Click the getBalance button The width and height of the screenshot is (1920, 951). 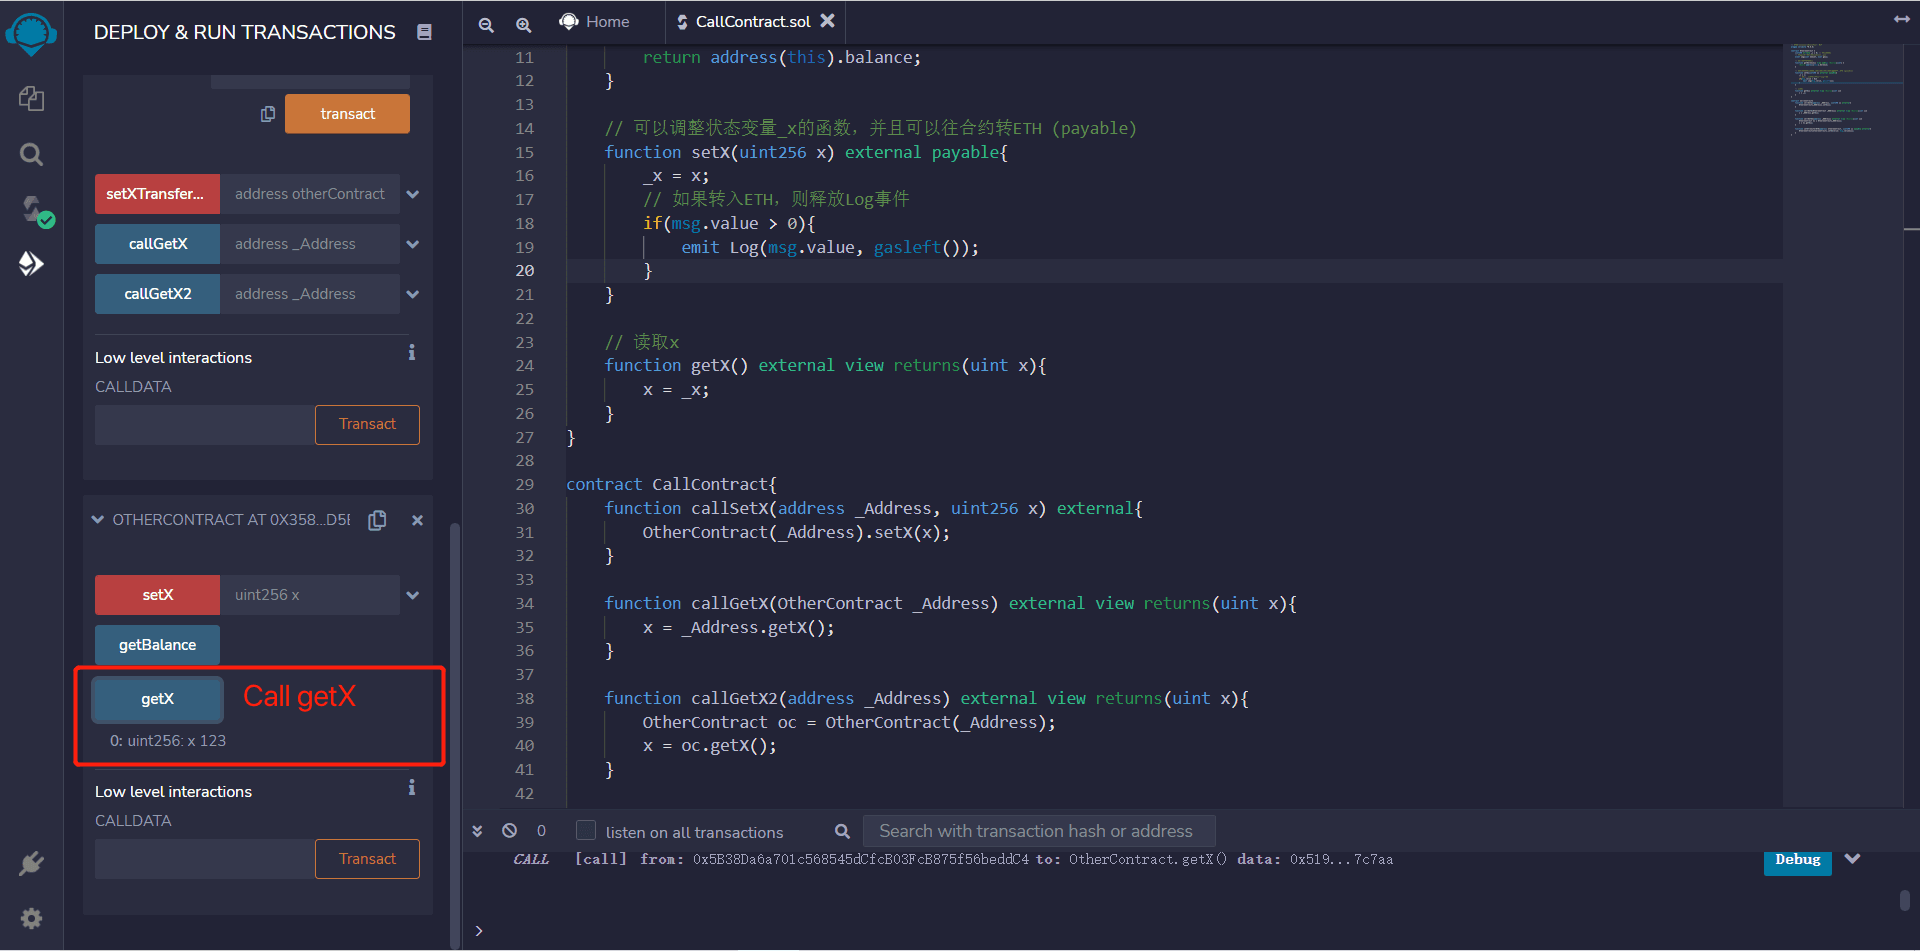tap(157, 645)
